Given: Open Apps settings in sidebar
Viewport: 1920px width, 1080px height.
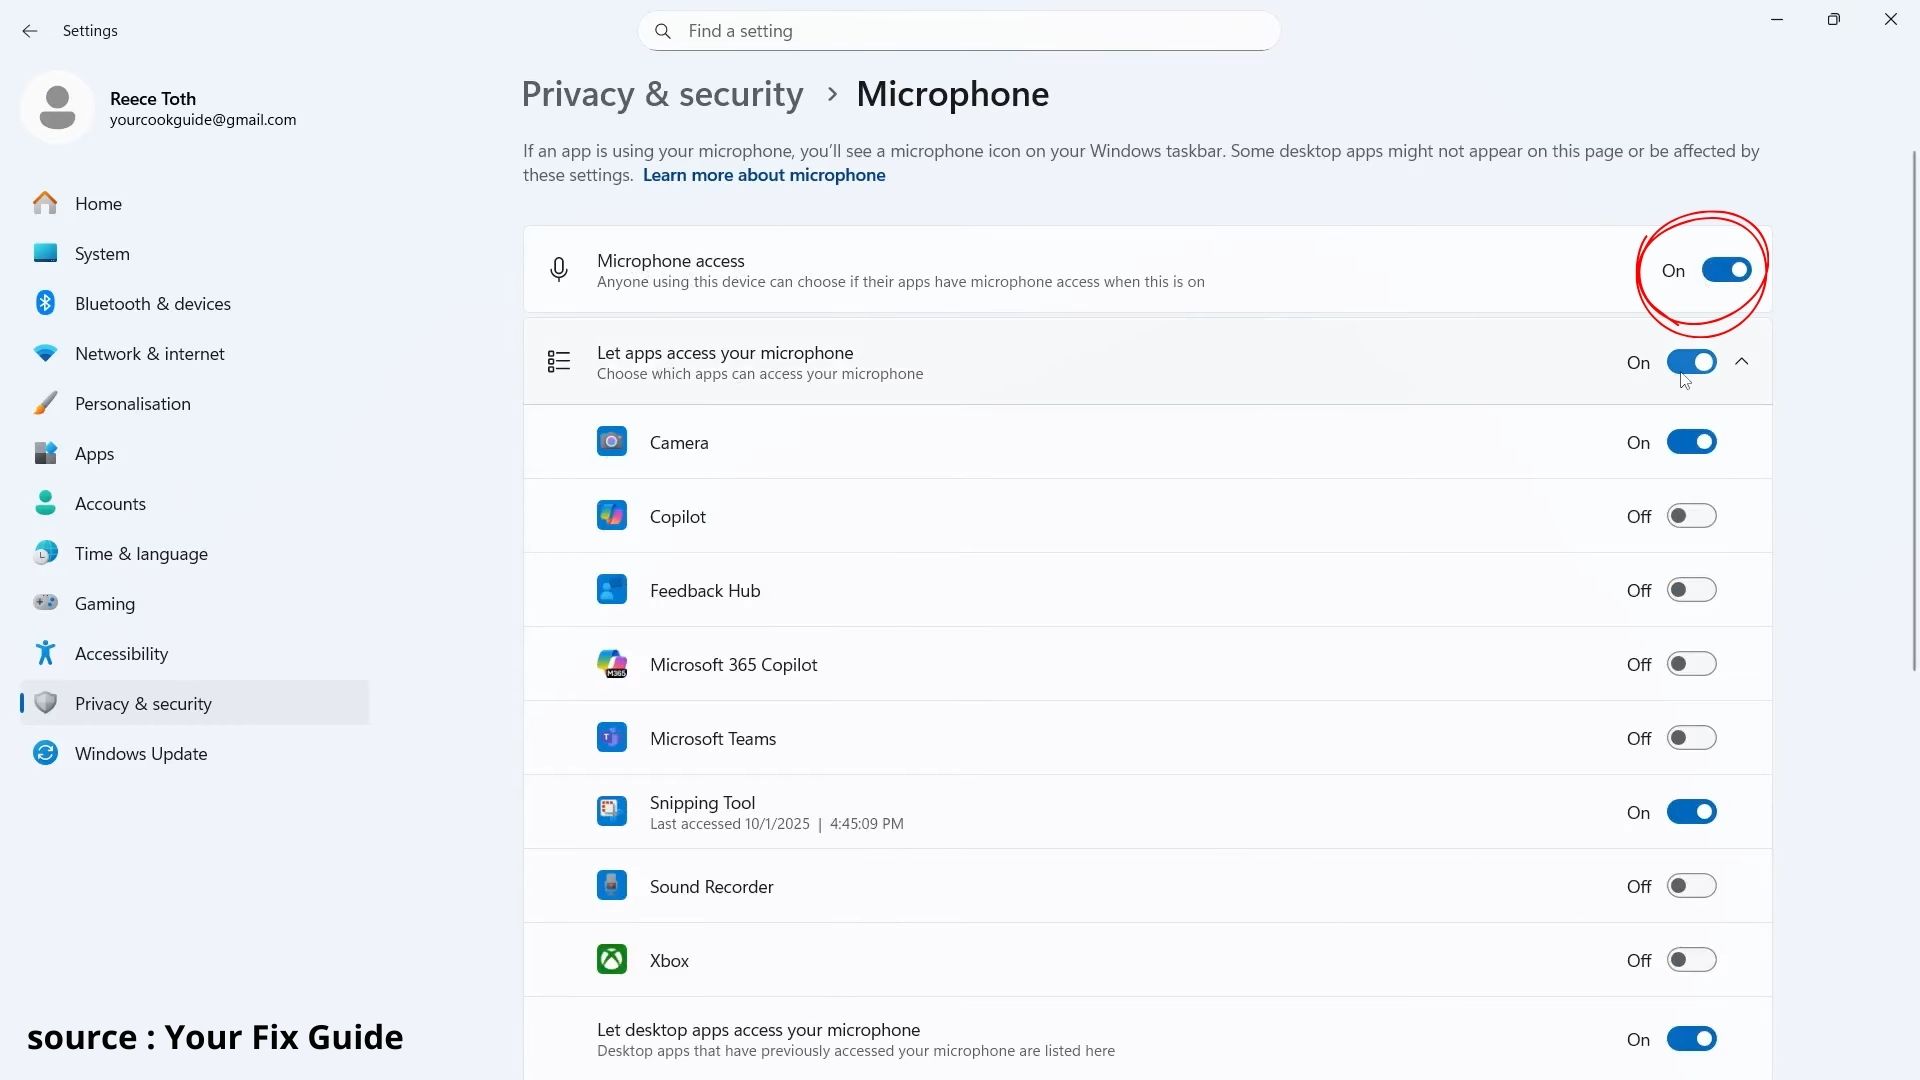Looking at the screenshot, I should point(195,453).
